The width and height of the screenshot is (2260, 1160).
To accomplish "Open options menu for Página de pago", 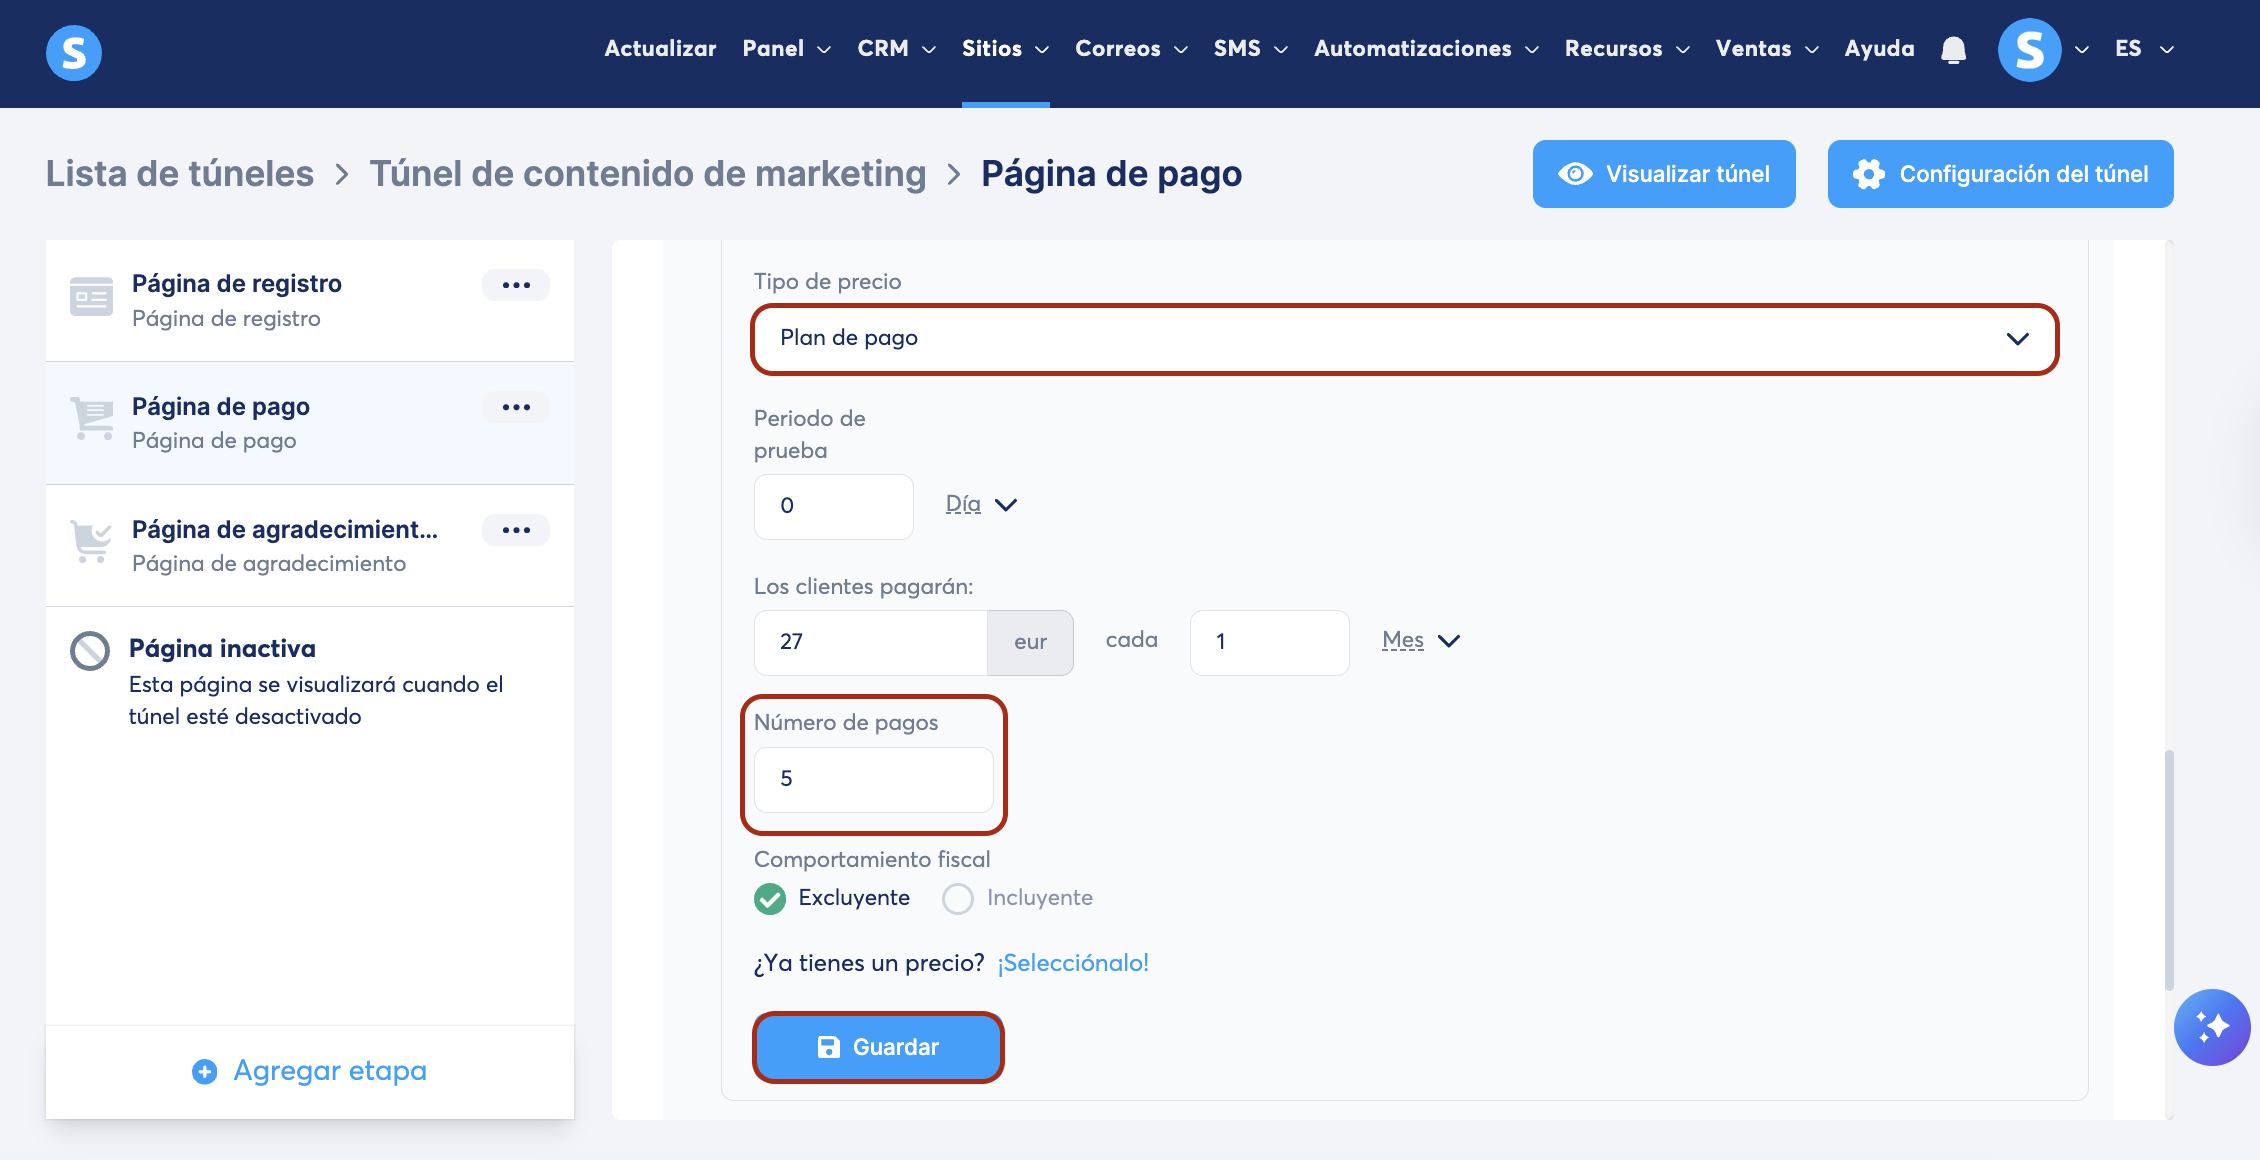I will point(516,407).
